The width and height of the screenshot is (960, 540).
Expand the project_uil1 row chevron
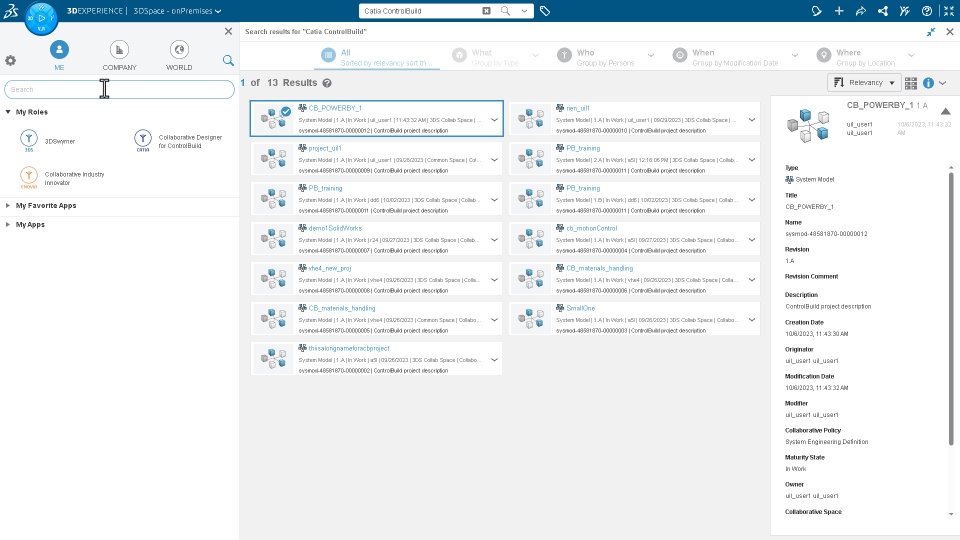(494, 160)
